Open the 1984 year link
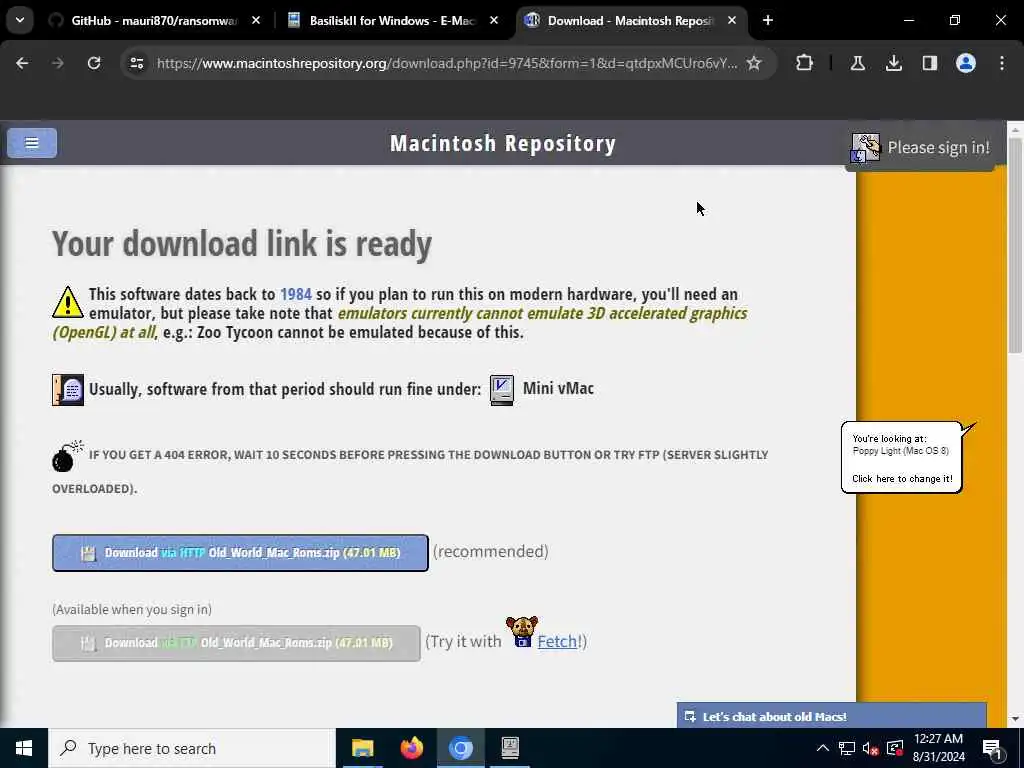The width and height of the screenshot is (1024, 768). 296,295
